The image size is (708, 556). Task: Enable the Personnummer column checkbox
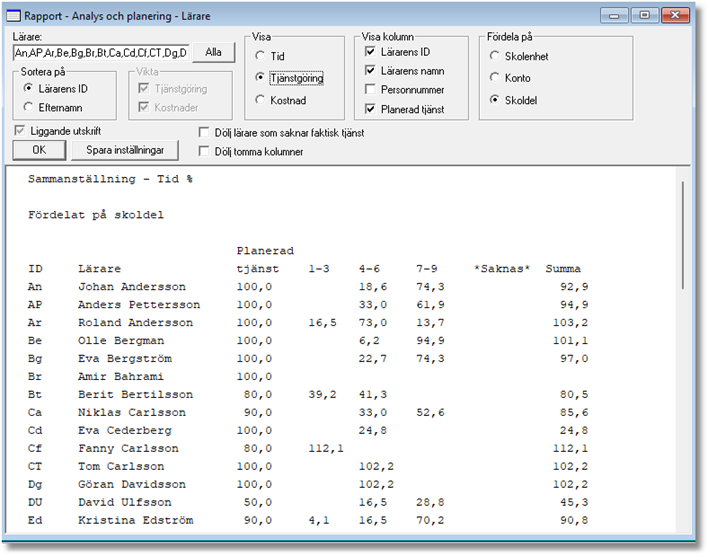pos(371,89)
